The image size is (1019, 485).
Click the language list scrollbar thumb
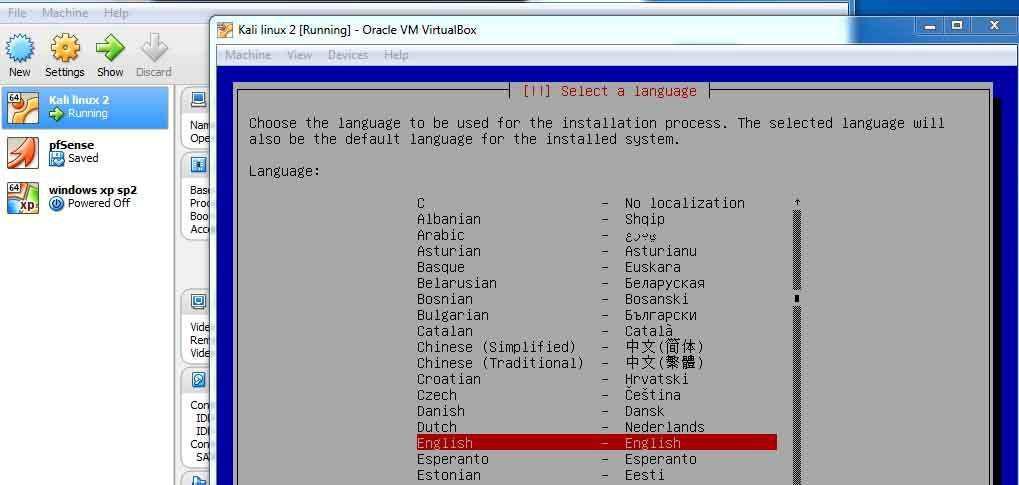click(797, 298)
